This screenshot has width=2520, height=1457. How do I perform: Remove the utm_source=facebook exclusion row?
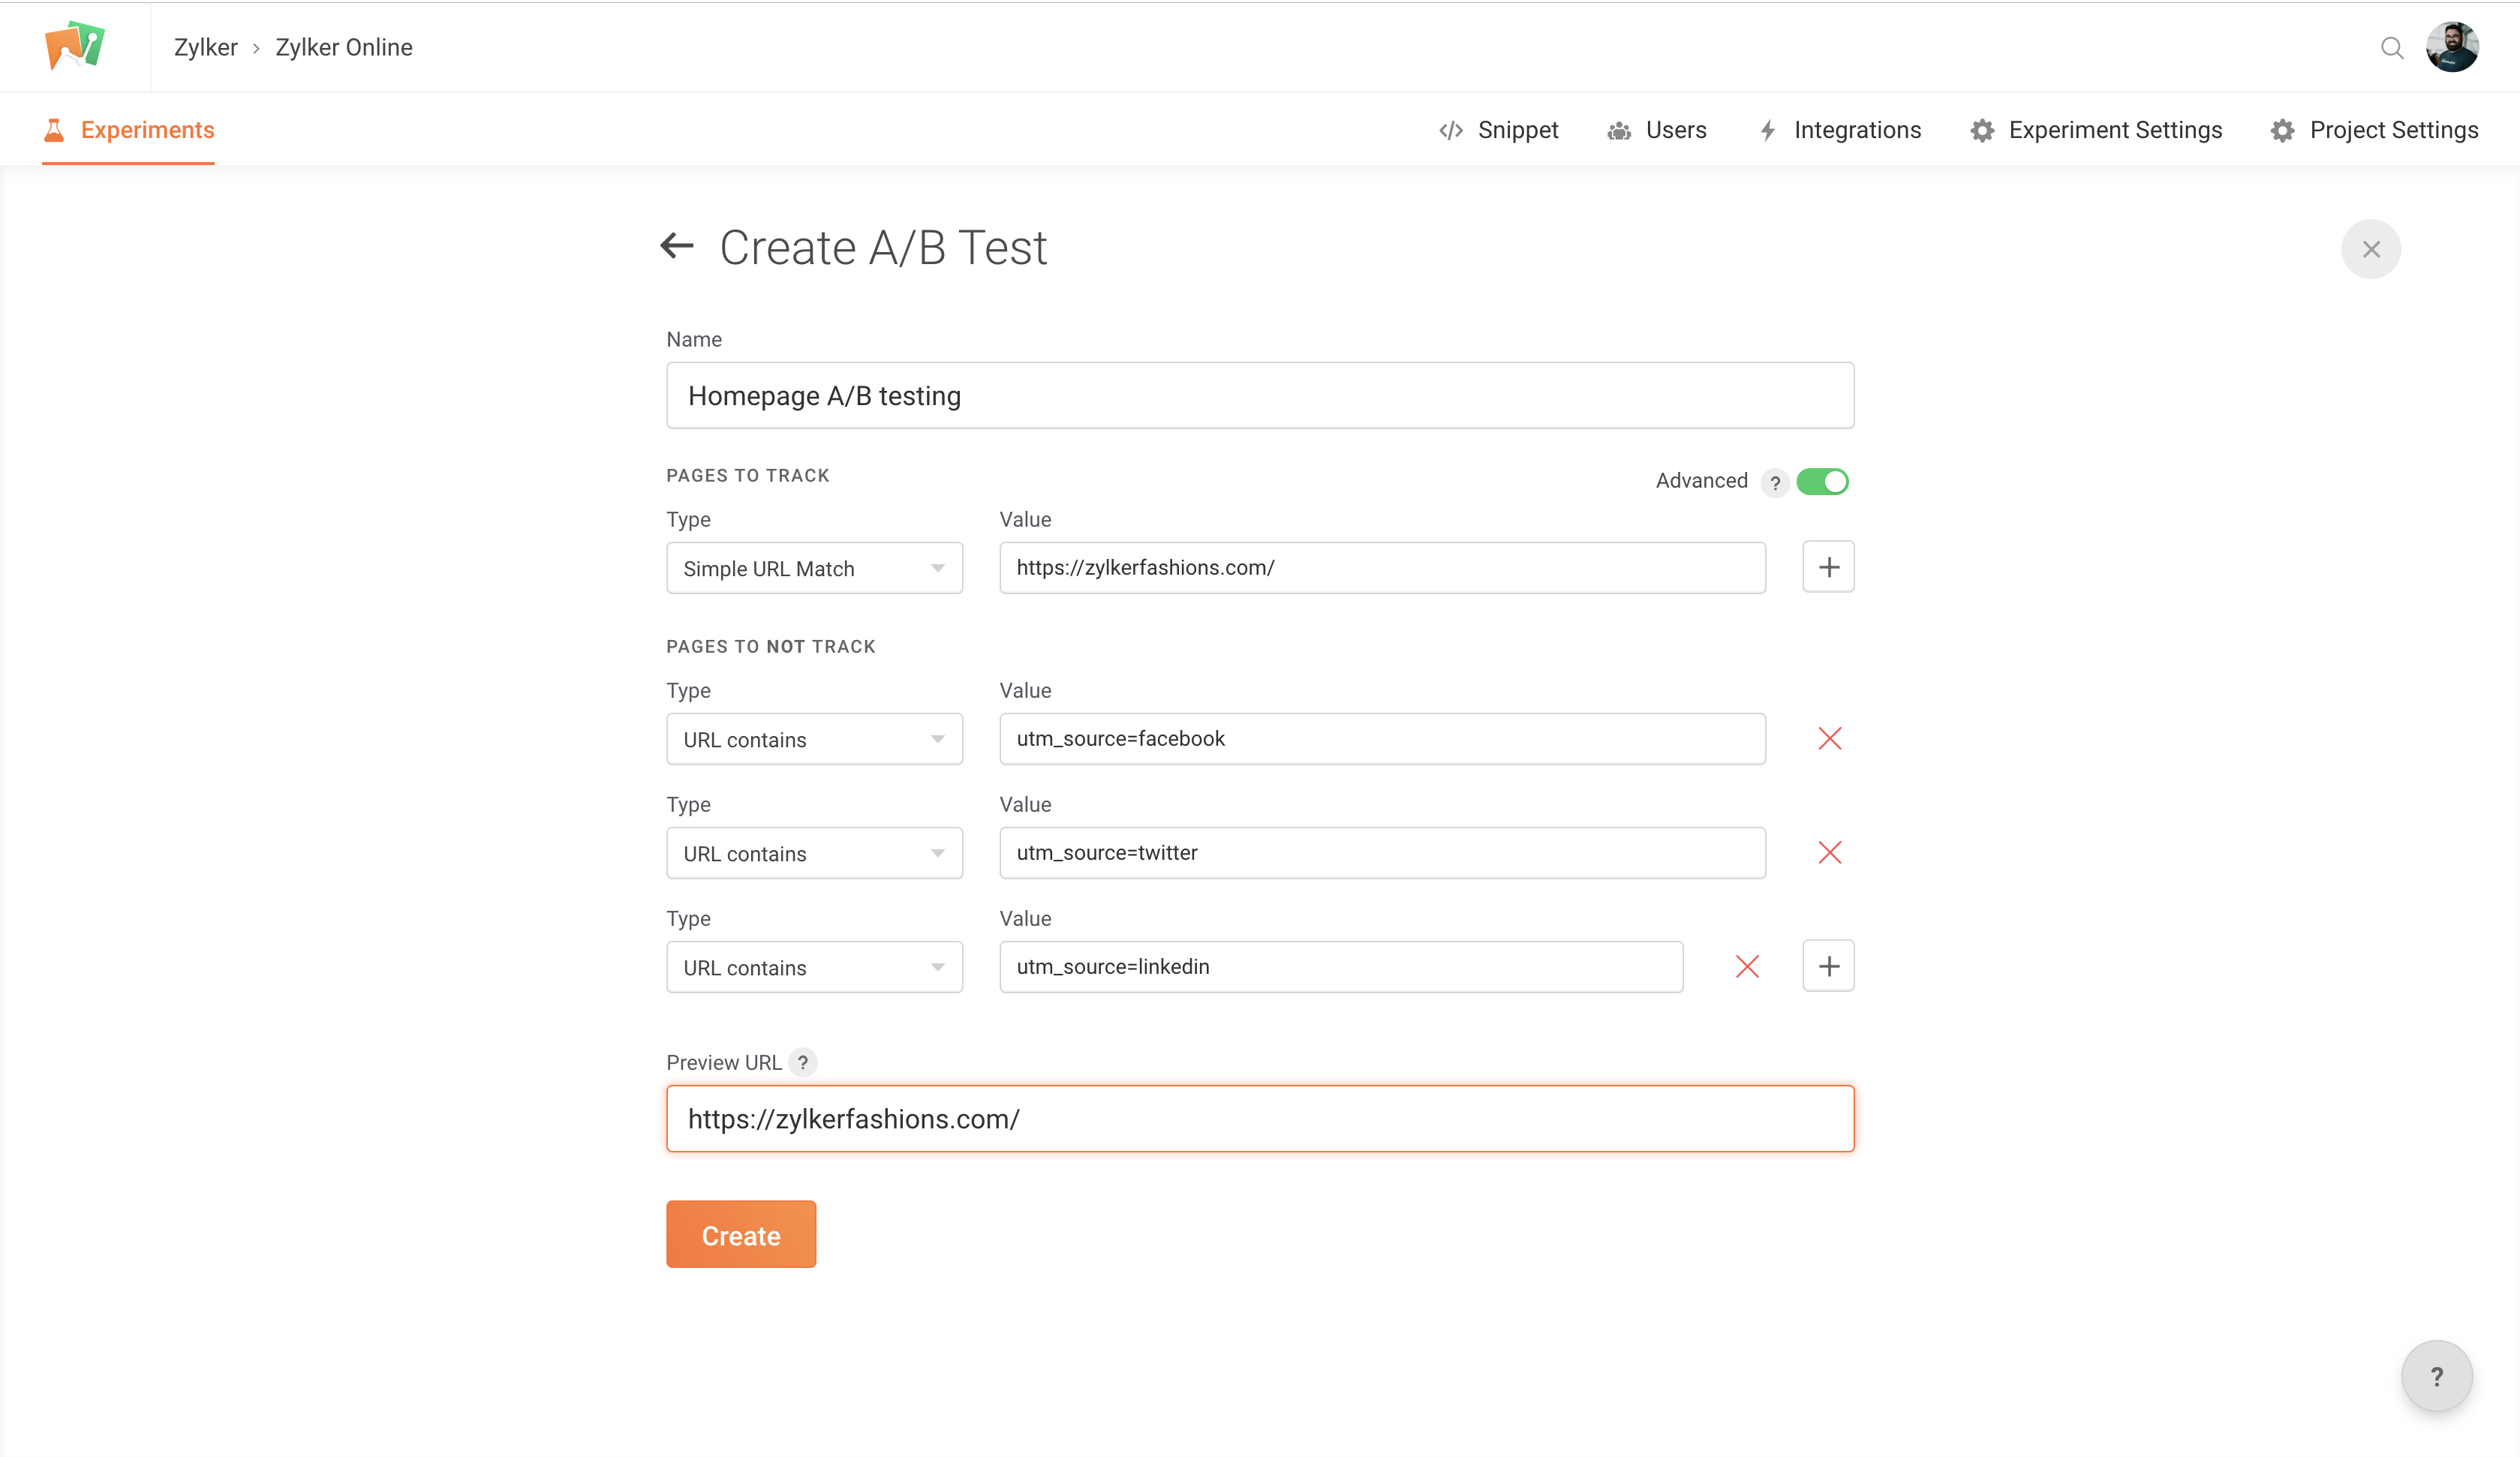coord(1829,739)
